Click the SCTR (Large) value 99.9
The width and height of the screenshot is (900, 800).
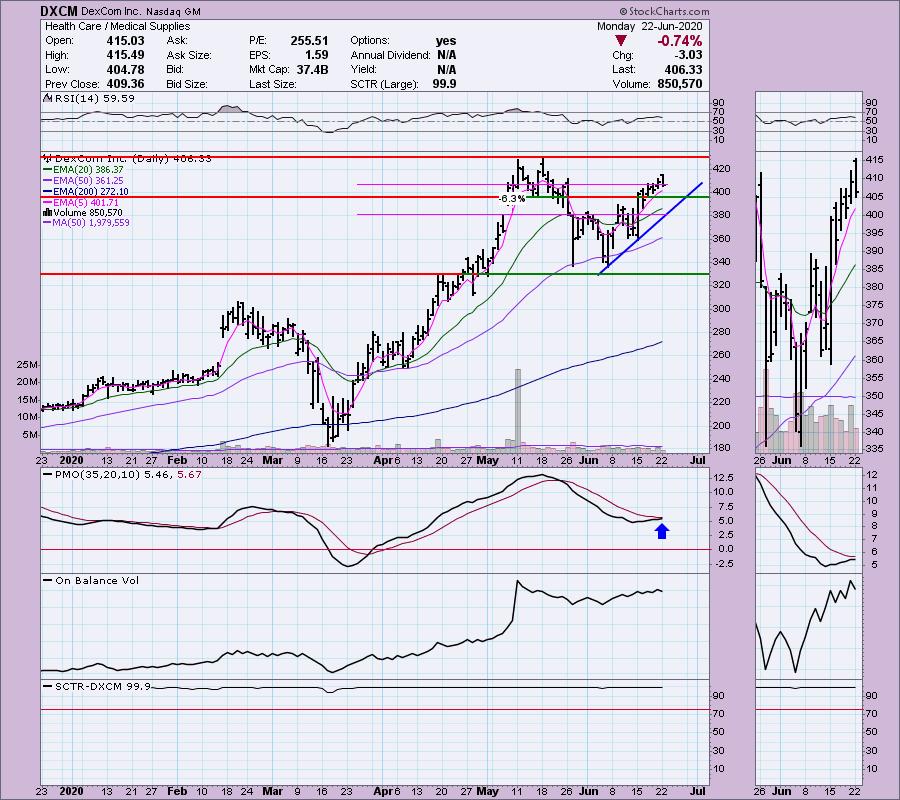pyautogui.click(x=445, y=84)
